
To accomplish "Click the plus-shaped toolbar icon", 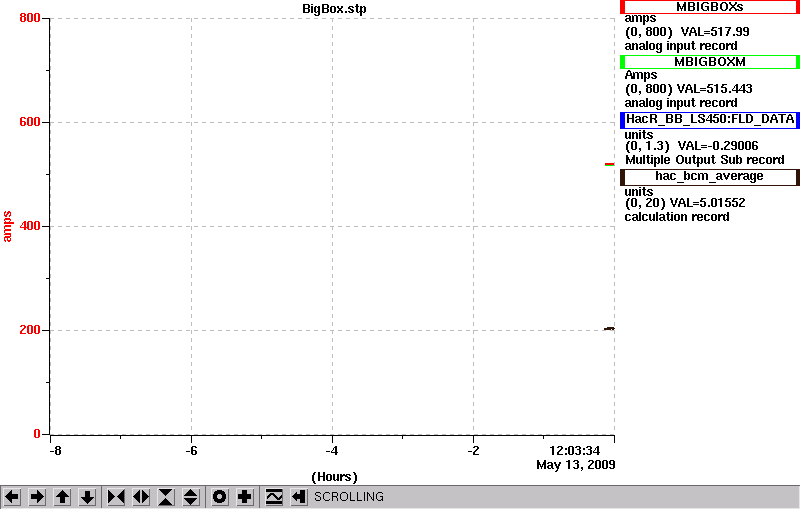I will (245, 496).
